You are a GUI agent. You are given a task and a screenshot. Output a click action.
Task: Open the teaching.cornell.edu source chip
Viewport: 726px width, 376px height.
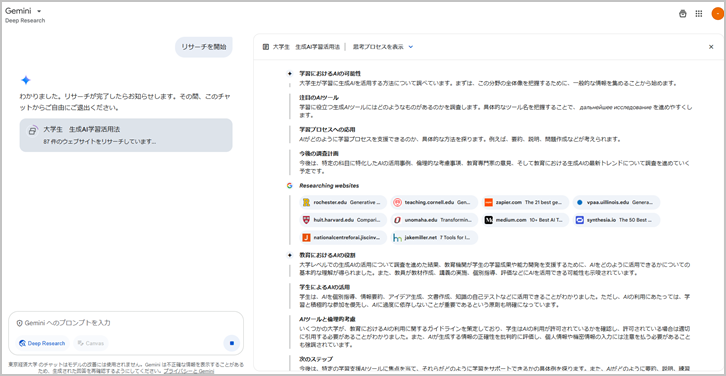click(x=434, y=202)
